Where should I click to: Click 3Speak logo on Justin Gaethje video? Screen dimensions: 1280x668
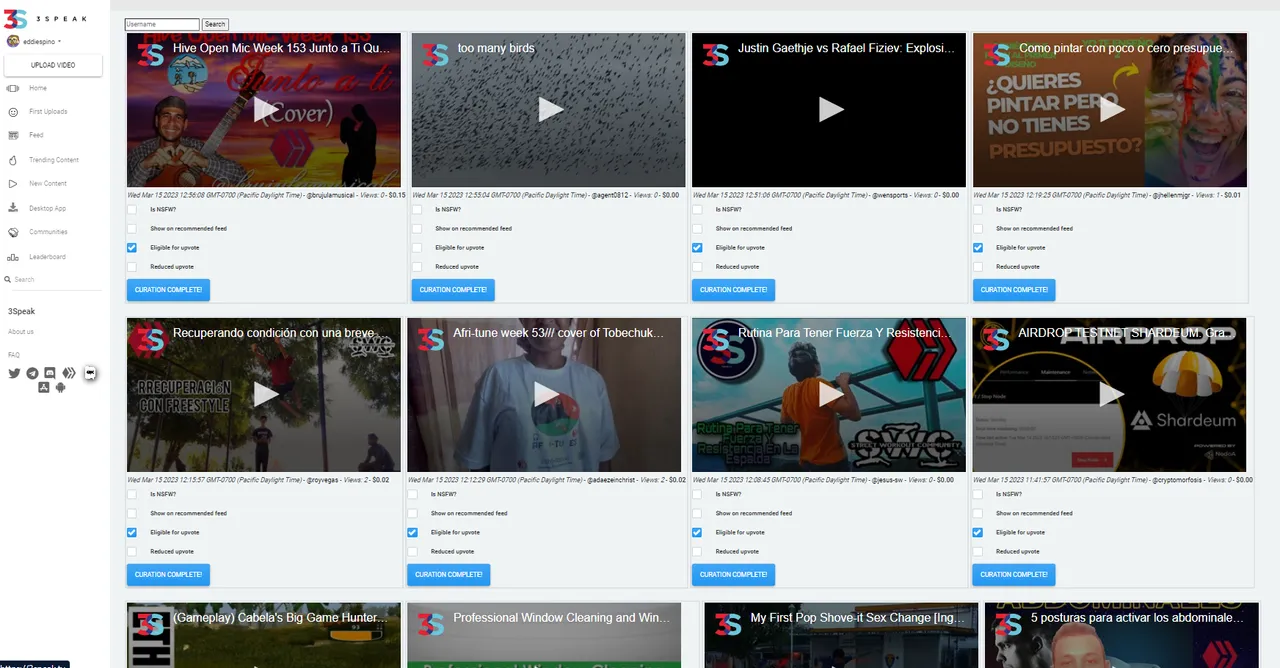coord(715,54)
